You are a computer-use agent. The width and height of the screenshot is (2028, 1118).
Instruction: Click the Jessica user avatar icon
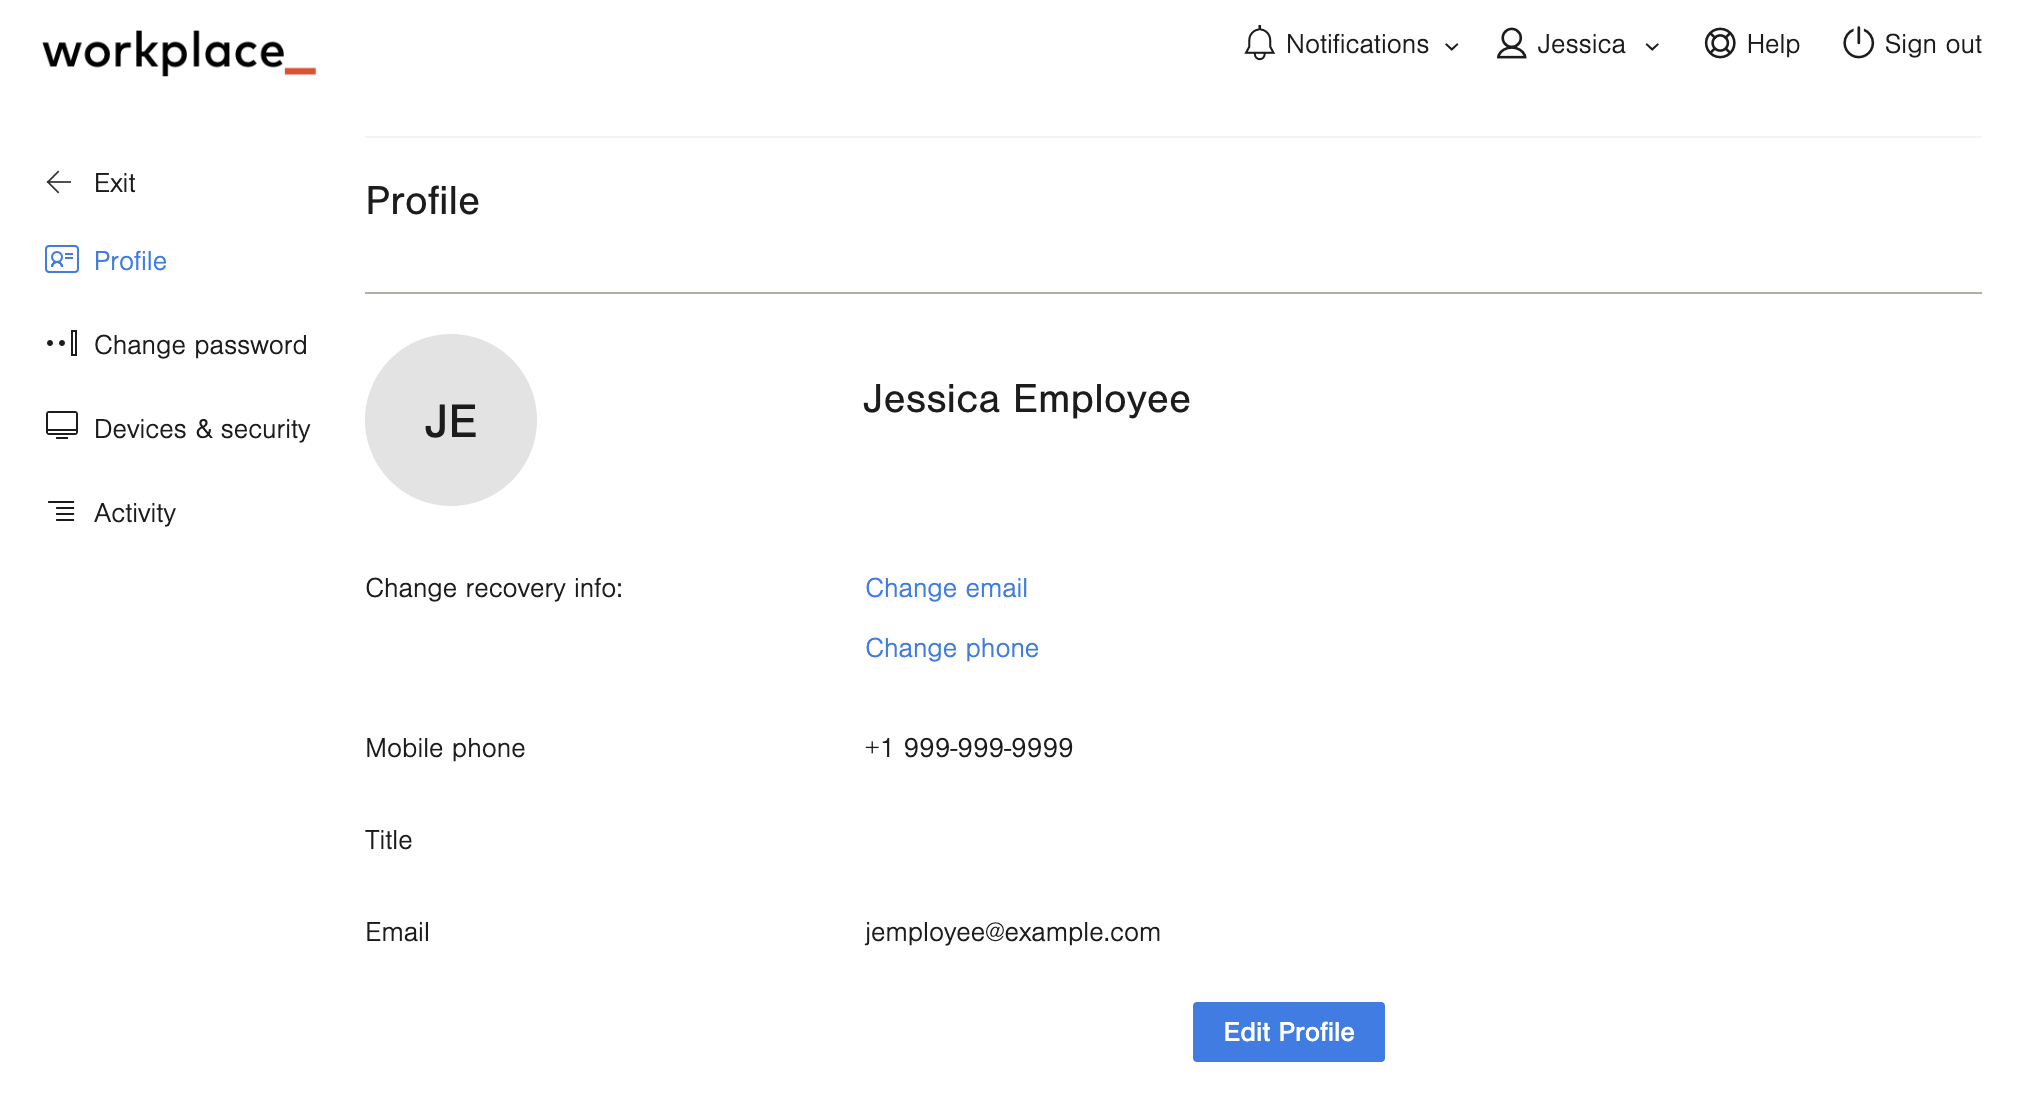point(1511,44)
